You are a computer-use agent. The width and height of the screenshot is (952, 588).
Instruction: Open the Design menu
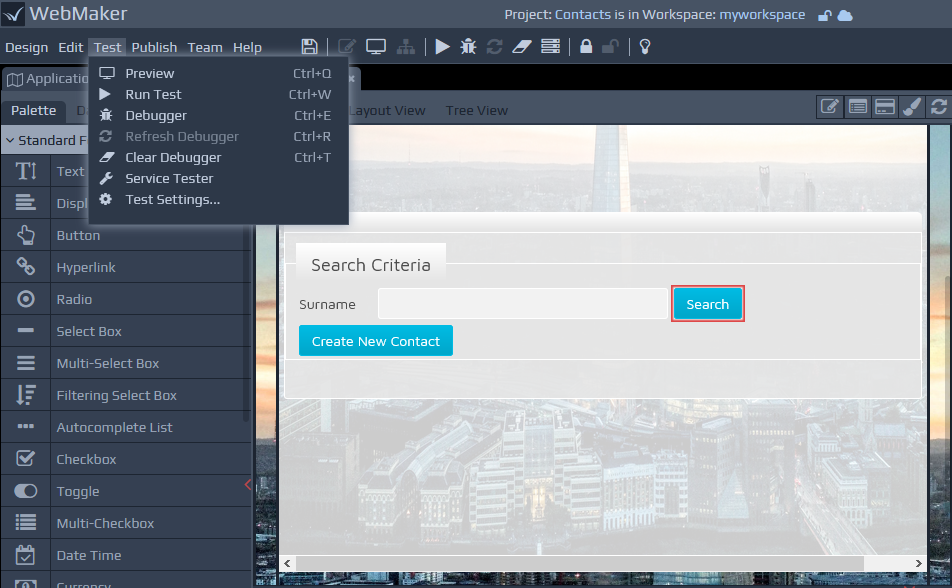click(27, 47)
